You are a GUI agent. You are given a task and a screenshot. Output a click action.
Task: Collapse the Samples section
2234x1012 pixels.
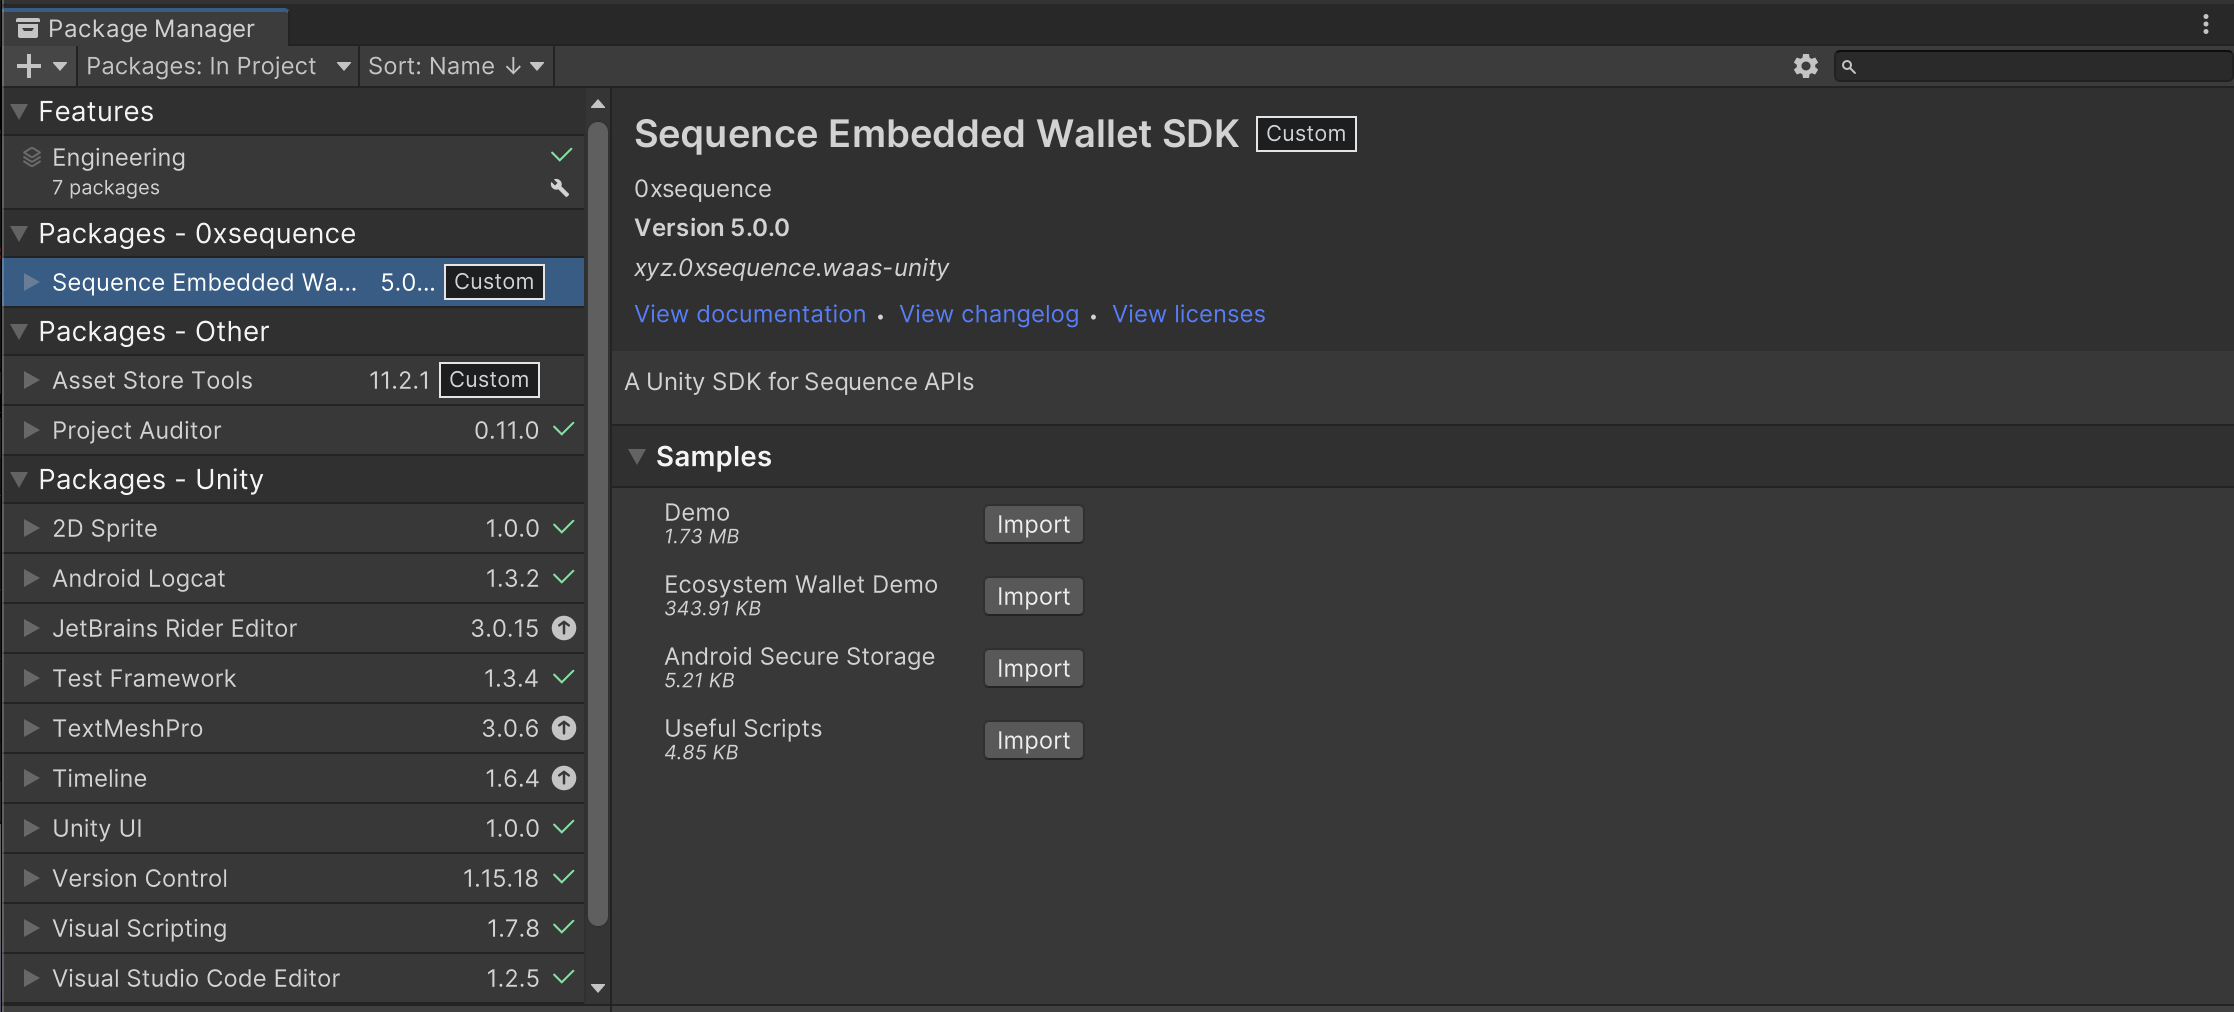636,456
